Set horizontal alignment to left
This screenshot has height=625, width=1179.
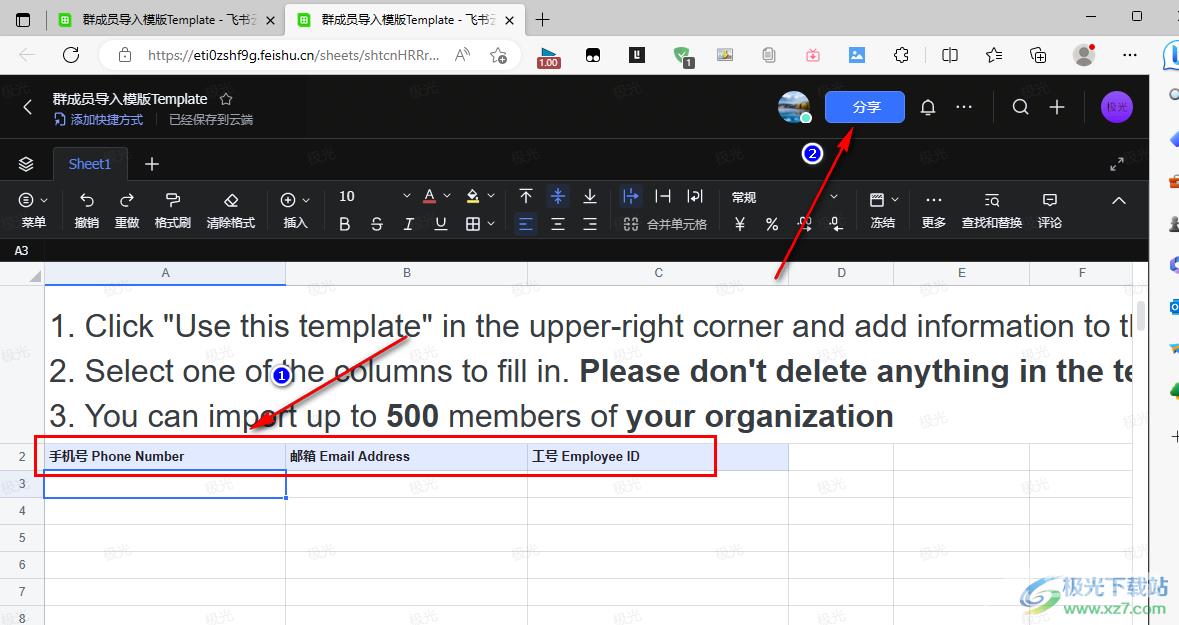tap(526, 223)
